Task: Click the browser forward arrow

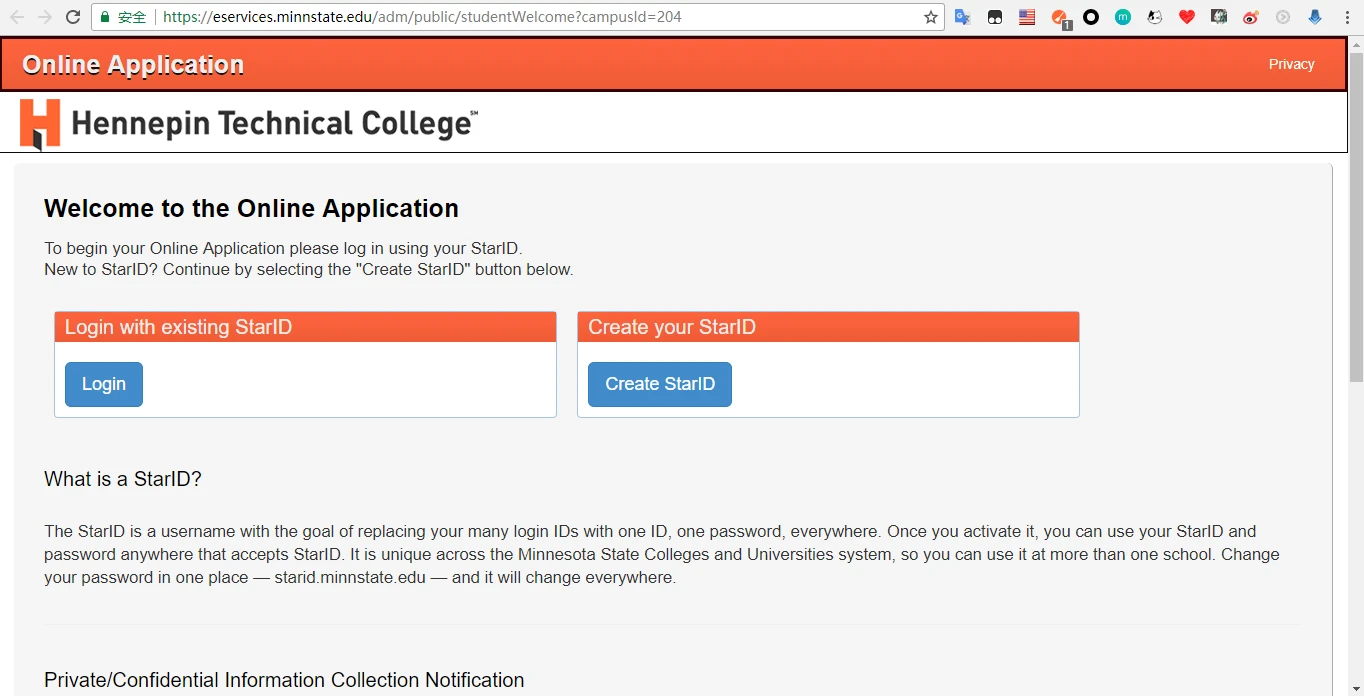Action: click(45, 17)
